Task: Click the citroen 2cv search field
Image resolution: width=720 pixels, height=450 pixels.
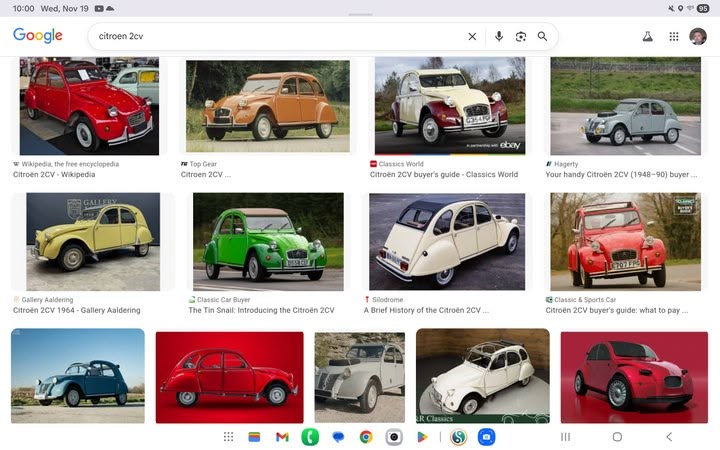Action: pos(270,37)
